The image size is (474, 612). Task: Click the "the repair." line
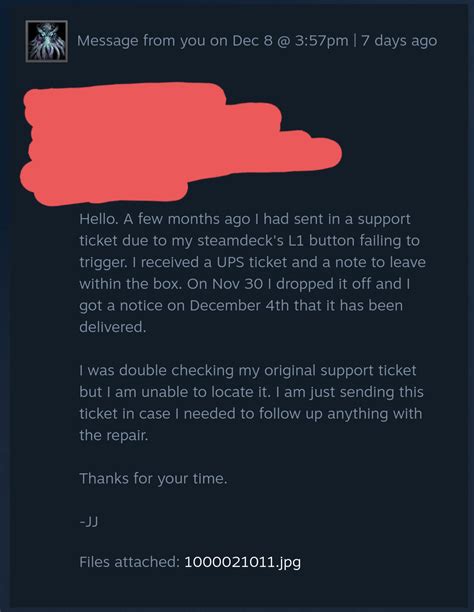(x=114, y=436)
